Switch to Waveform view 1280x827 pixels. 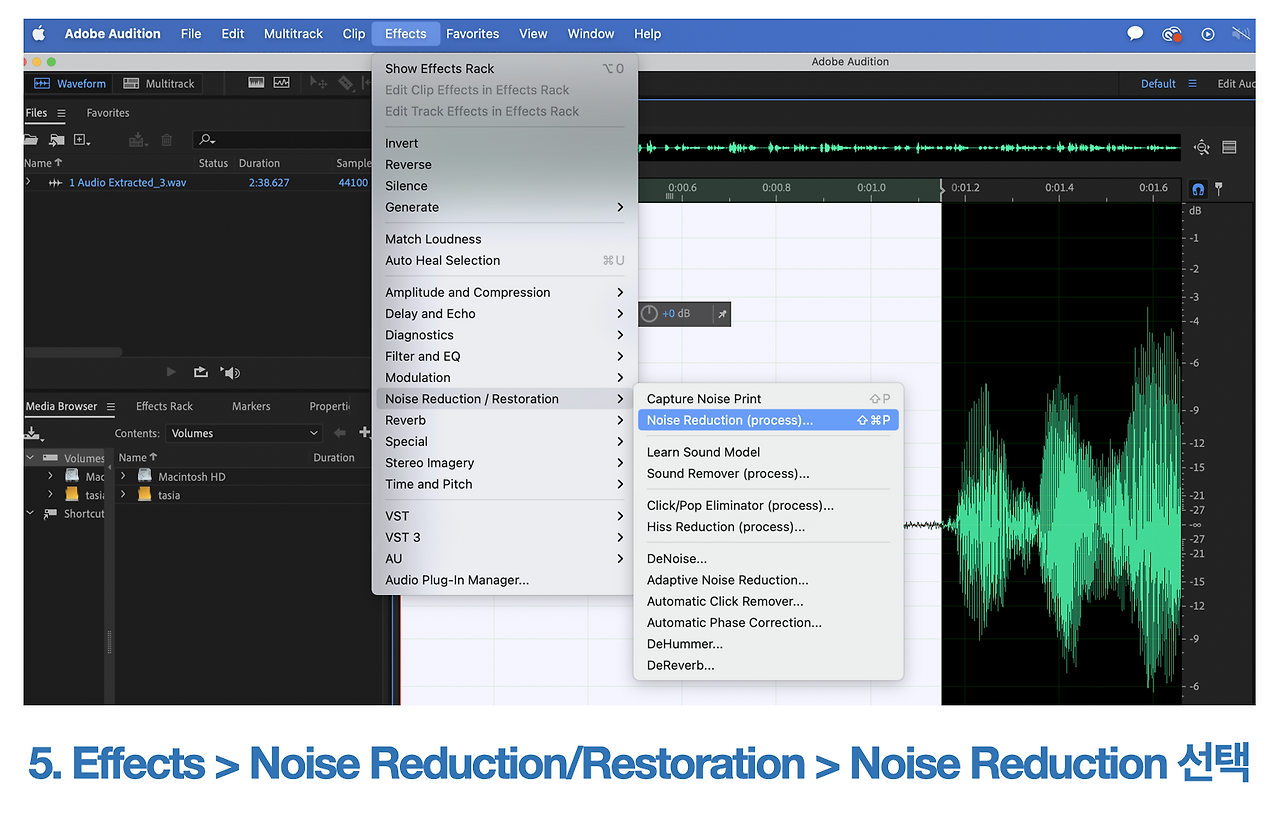(70, 84)
